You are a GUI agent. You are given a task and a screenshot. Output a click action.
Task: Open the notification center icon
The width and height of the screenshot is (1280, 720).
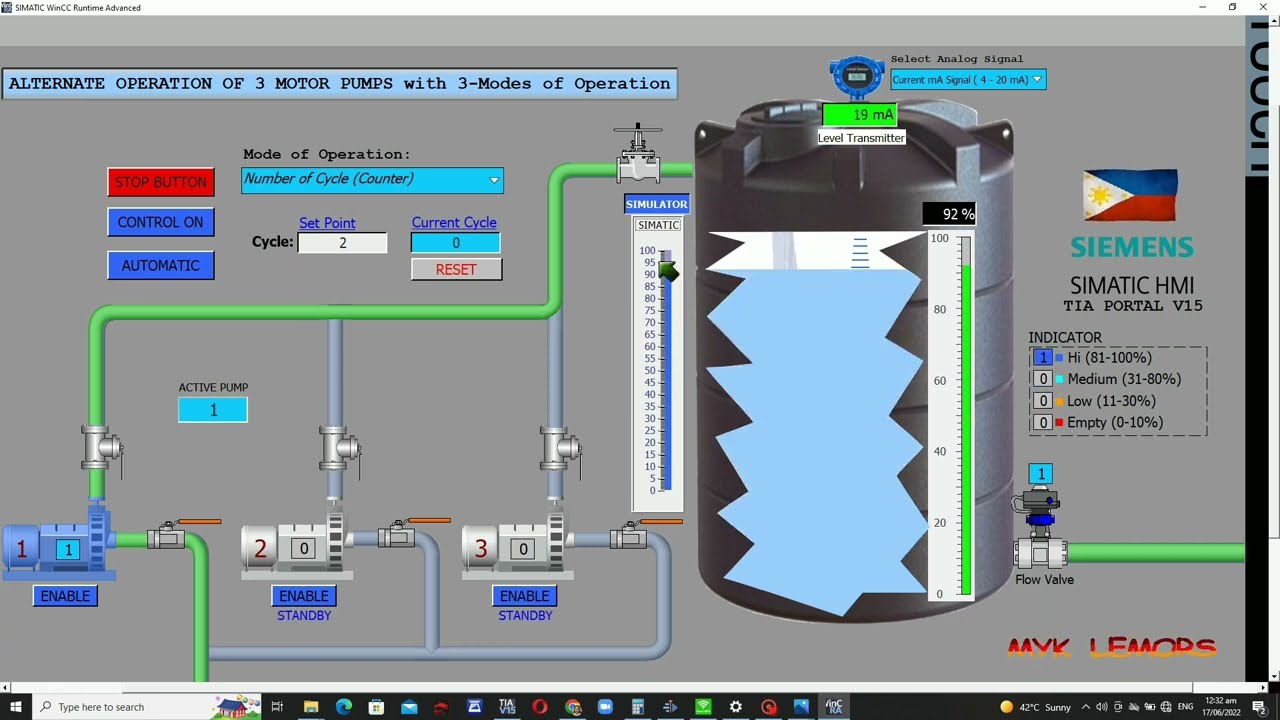point(1259,707)
